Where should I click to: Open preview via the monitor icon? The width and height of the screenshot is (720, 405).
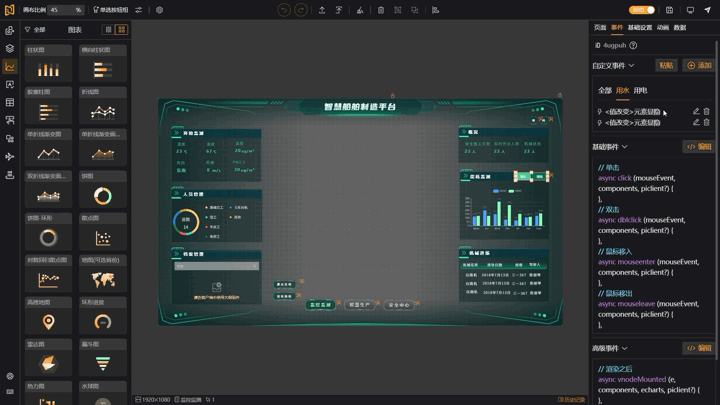690,10
